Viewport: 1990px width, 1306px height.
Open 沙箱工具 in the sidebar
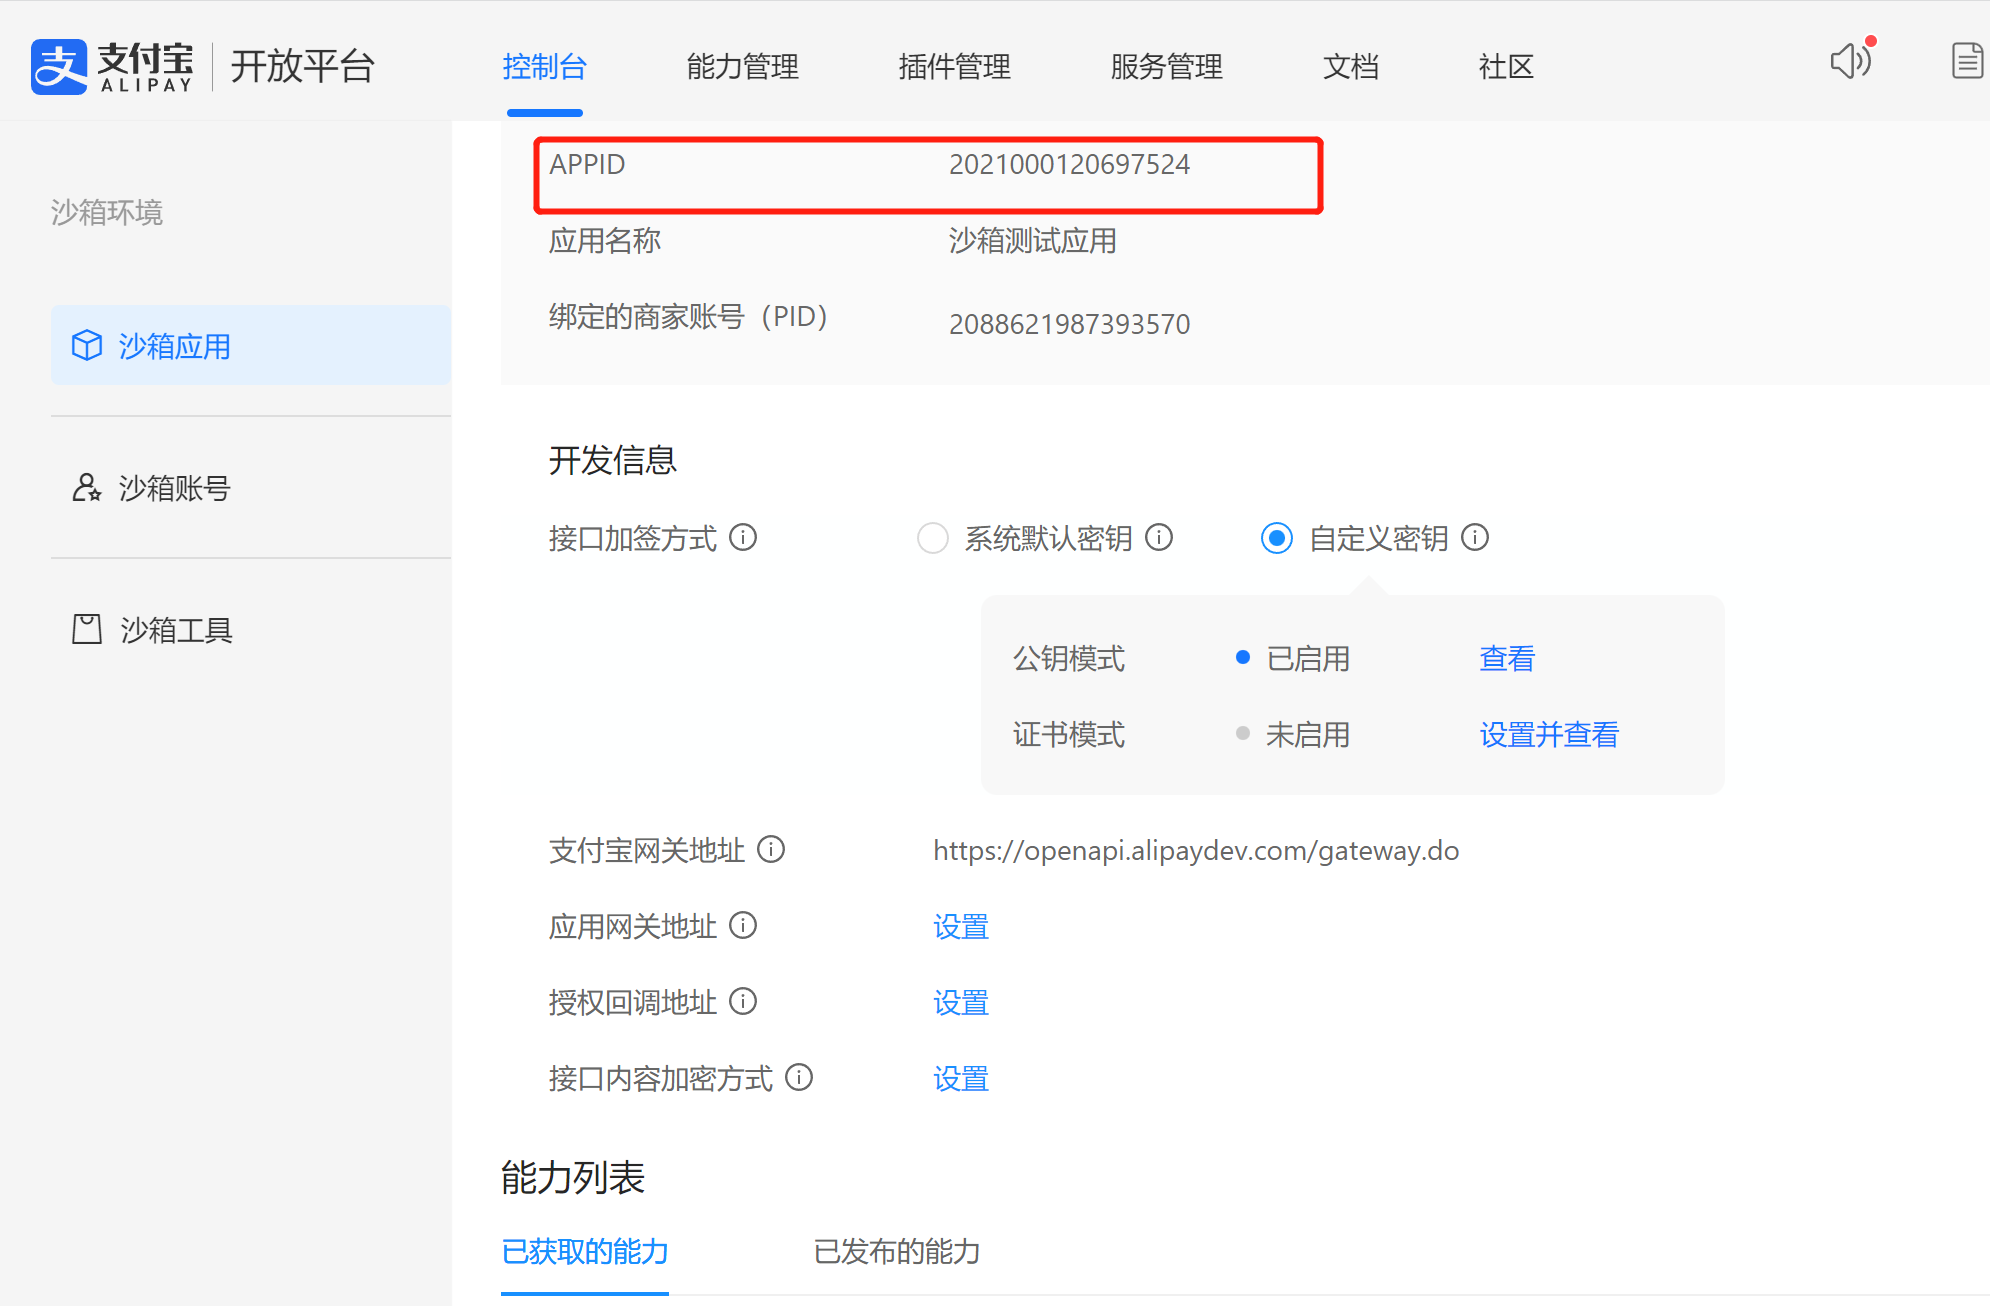(176, 630)
